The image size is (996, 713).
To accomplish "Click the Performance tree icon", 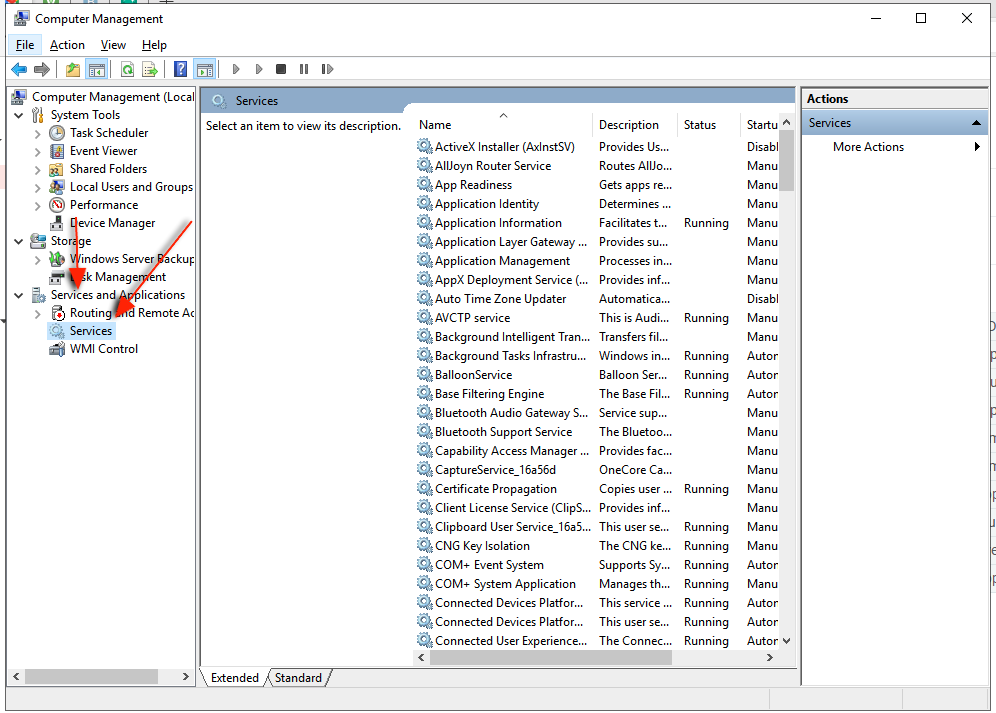I will [57, 205].
